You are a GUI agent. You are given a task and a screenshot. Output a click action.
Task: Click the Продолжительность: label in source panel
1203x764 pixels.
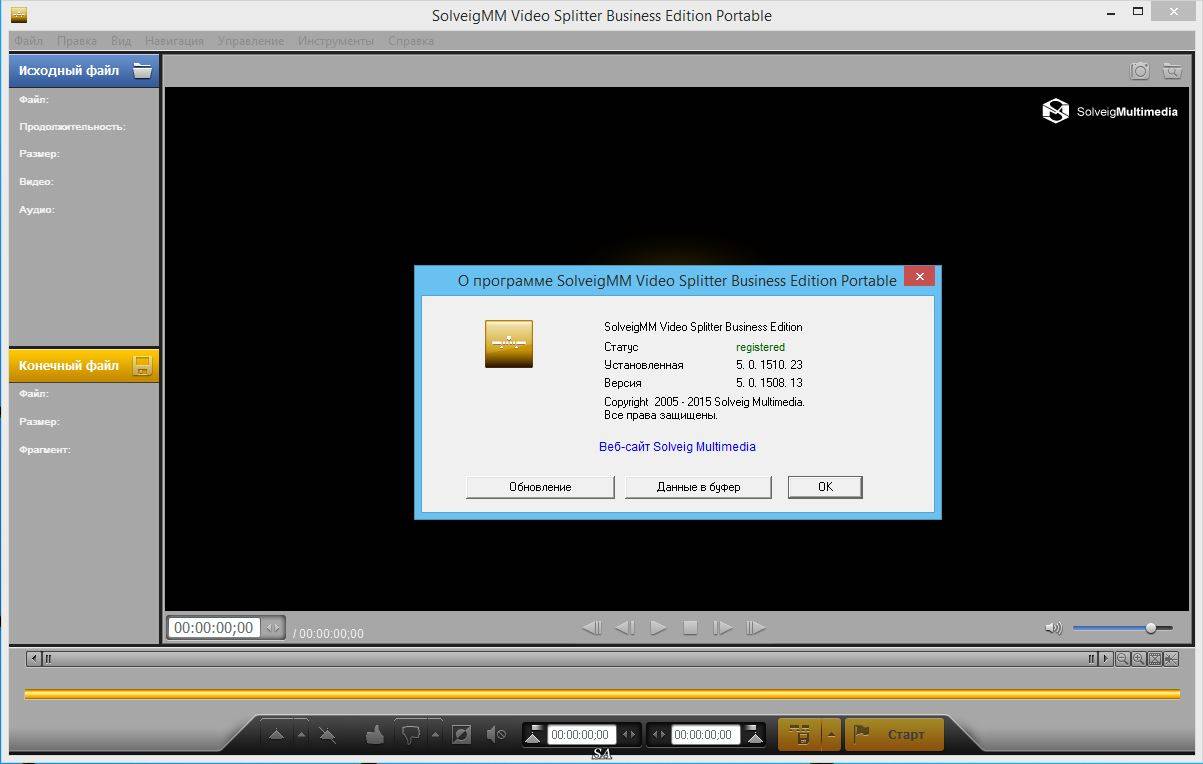[72, 127]
